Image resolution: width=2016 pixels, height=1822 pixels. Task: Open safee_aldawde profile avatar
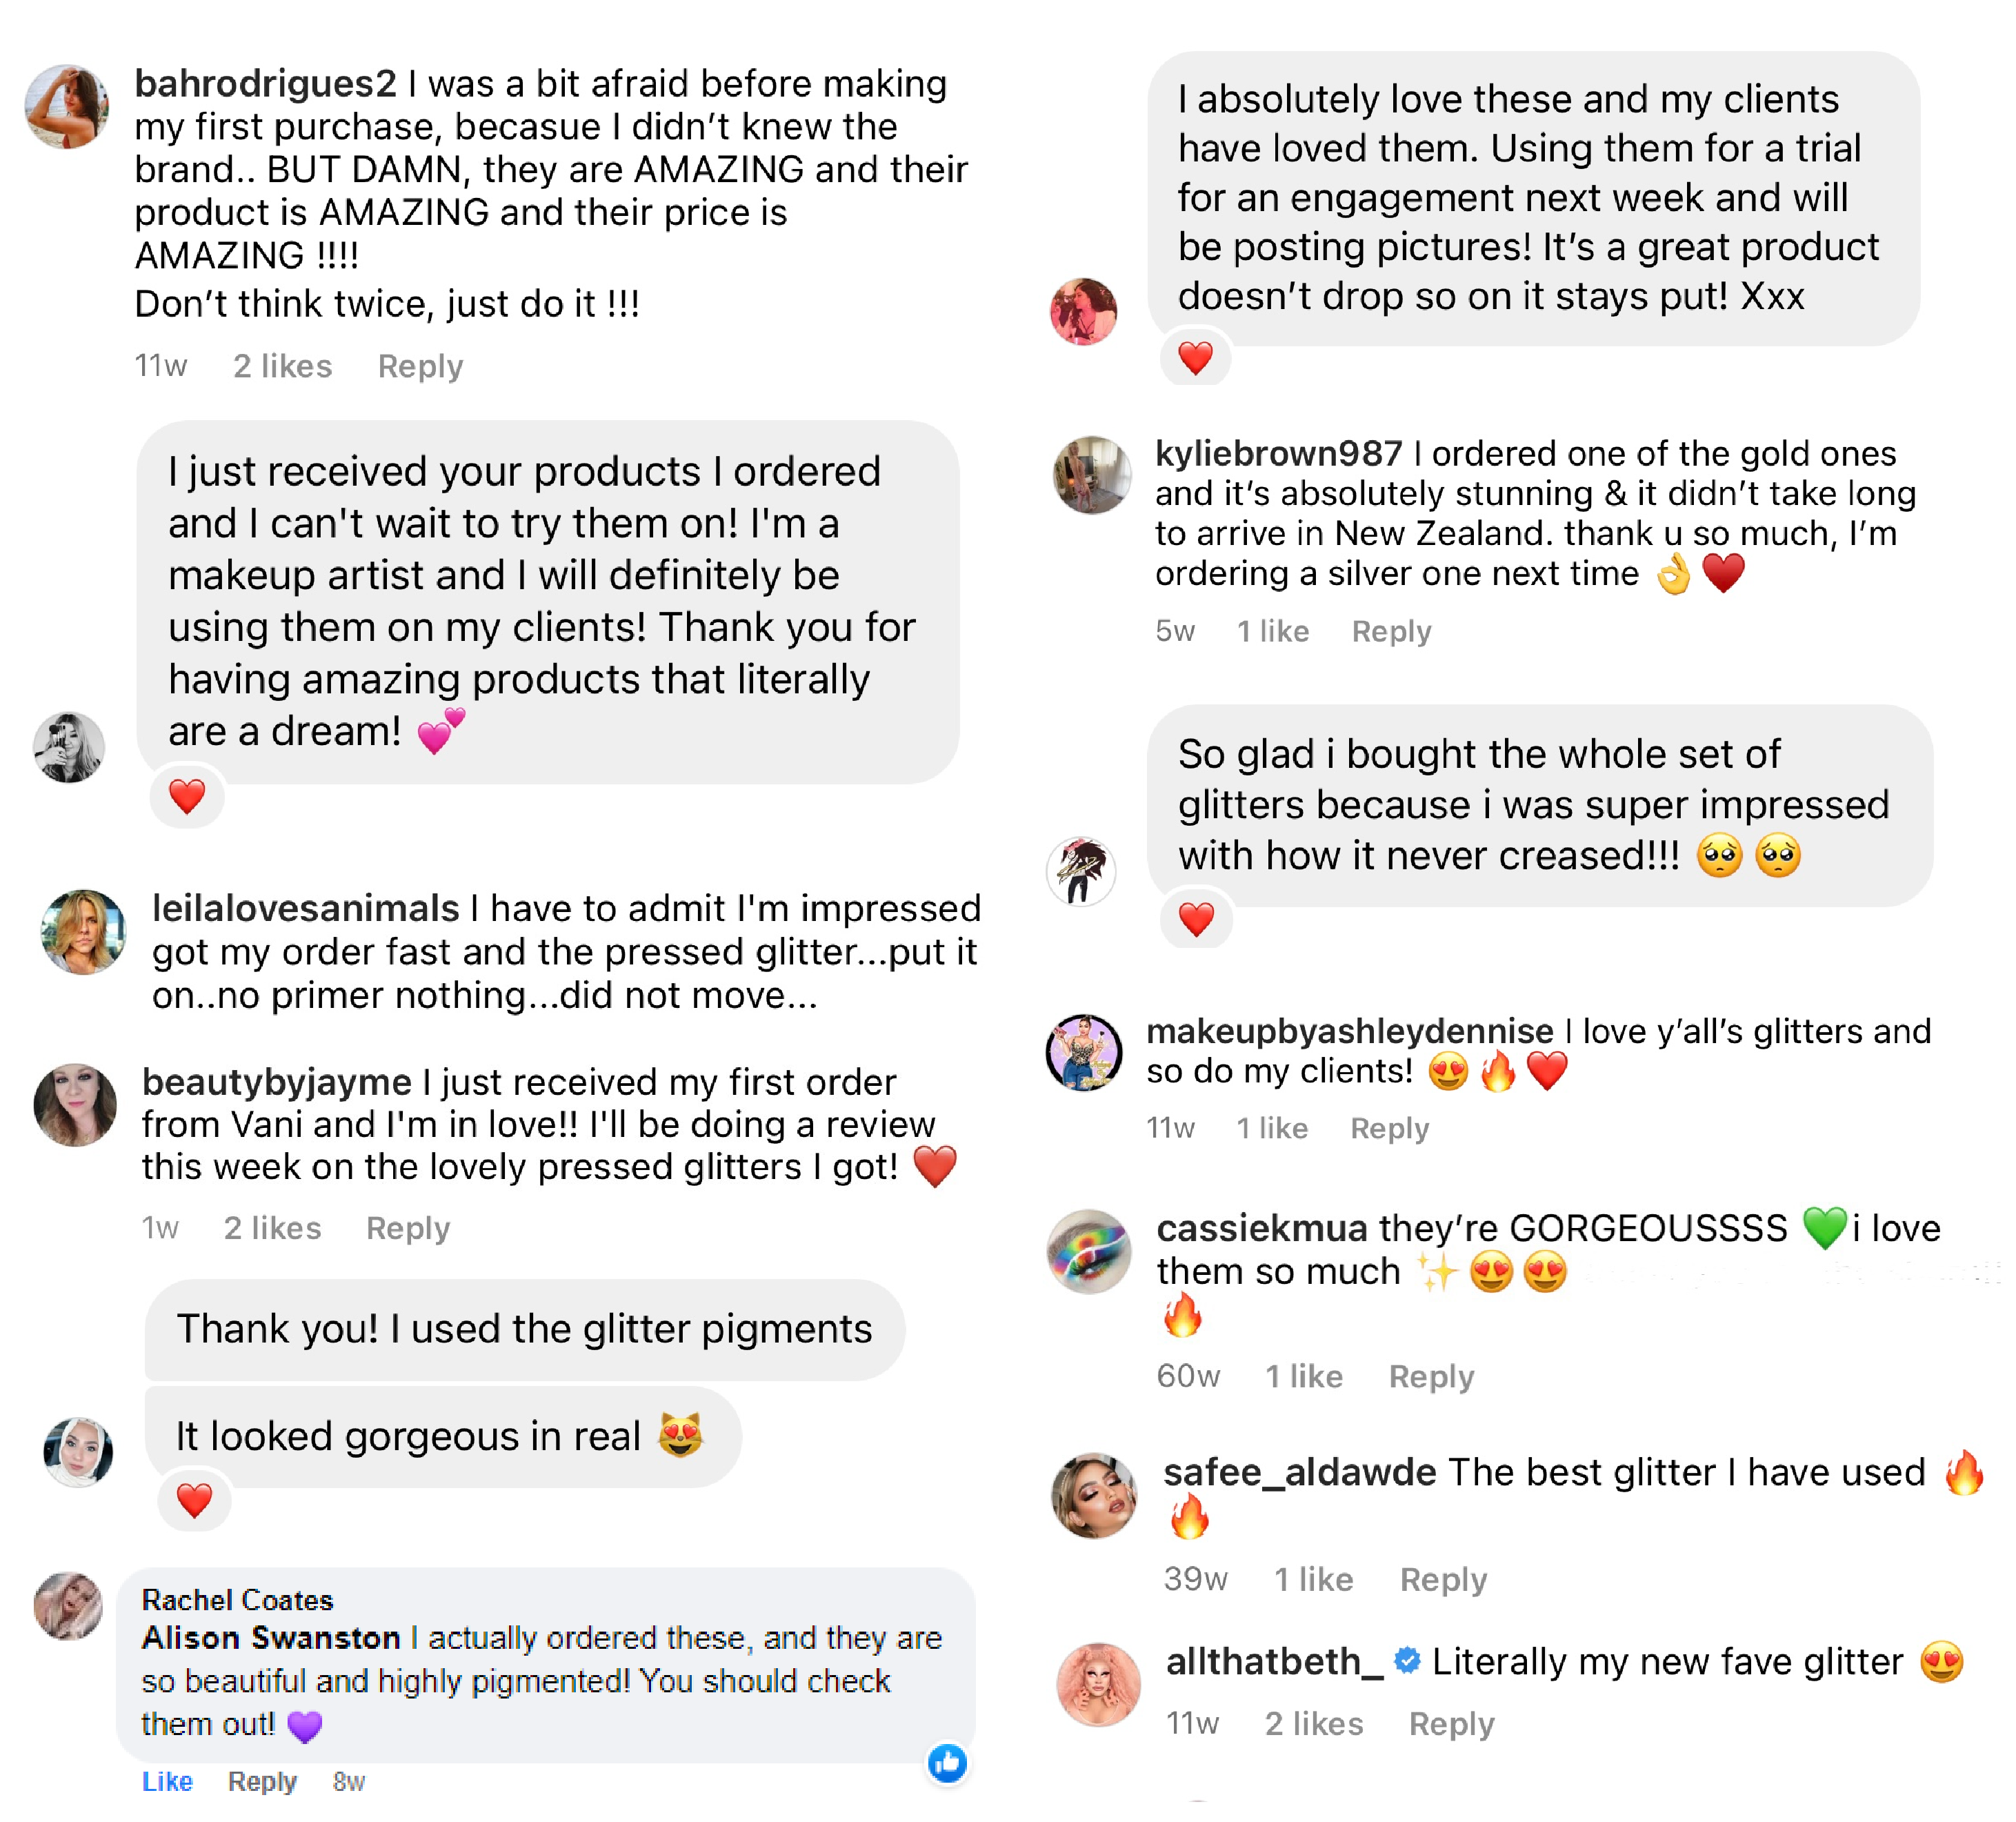click(x=1094, y=1496)
